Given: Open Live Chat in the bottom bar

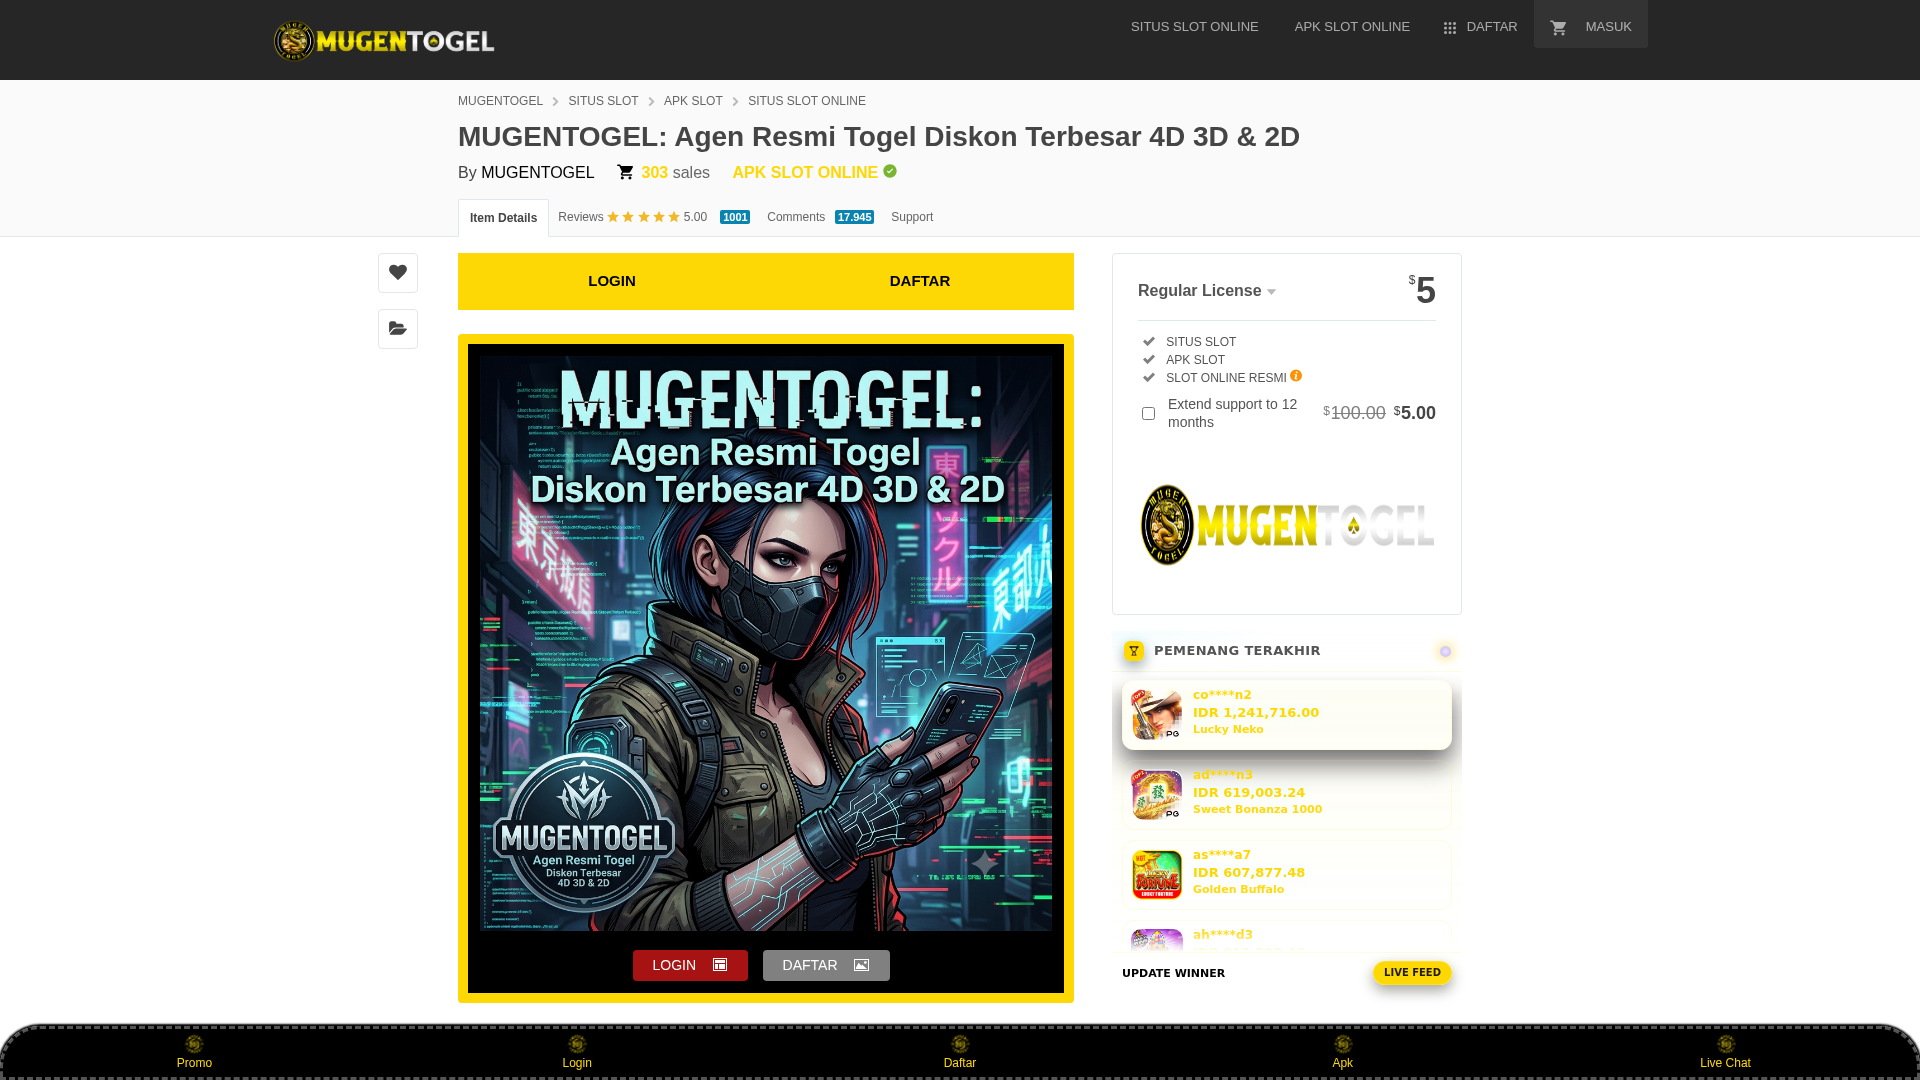Looking at the screenshot, I should [1725, 1053].
